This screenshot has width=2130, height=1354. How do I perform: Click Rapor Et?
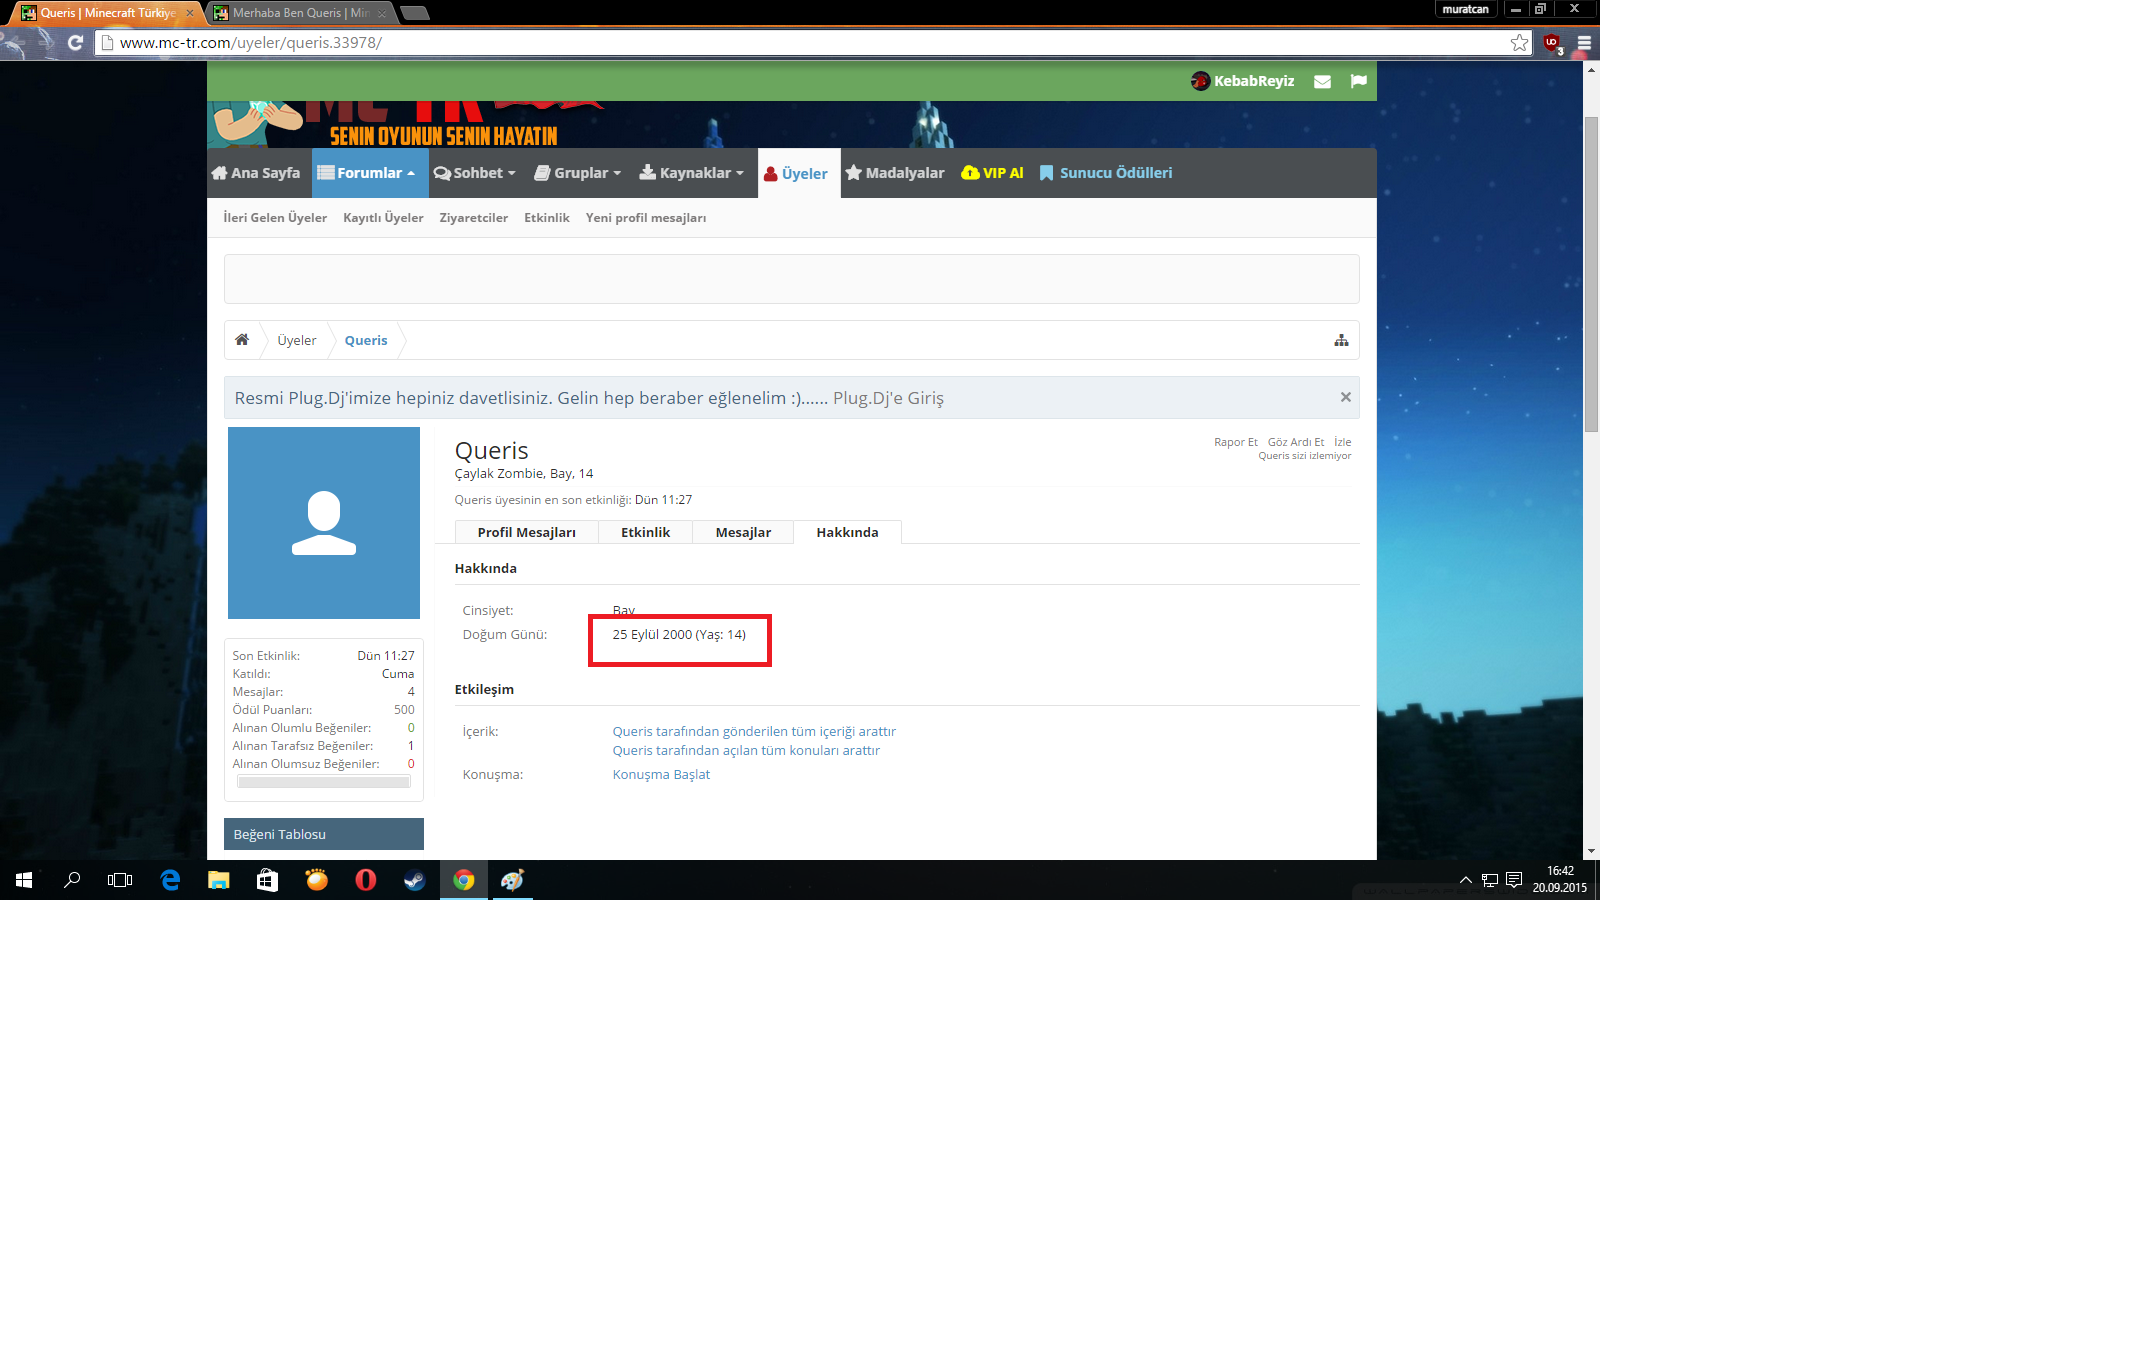pyautogui.click(x=1236, y=442)
